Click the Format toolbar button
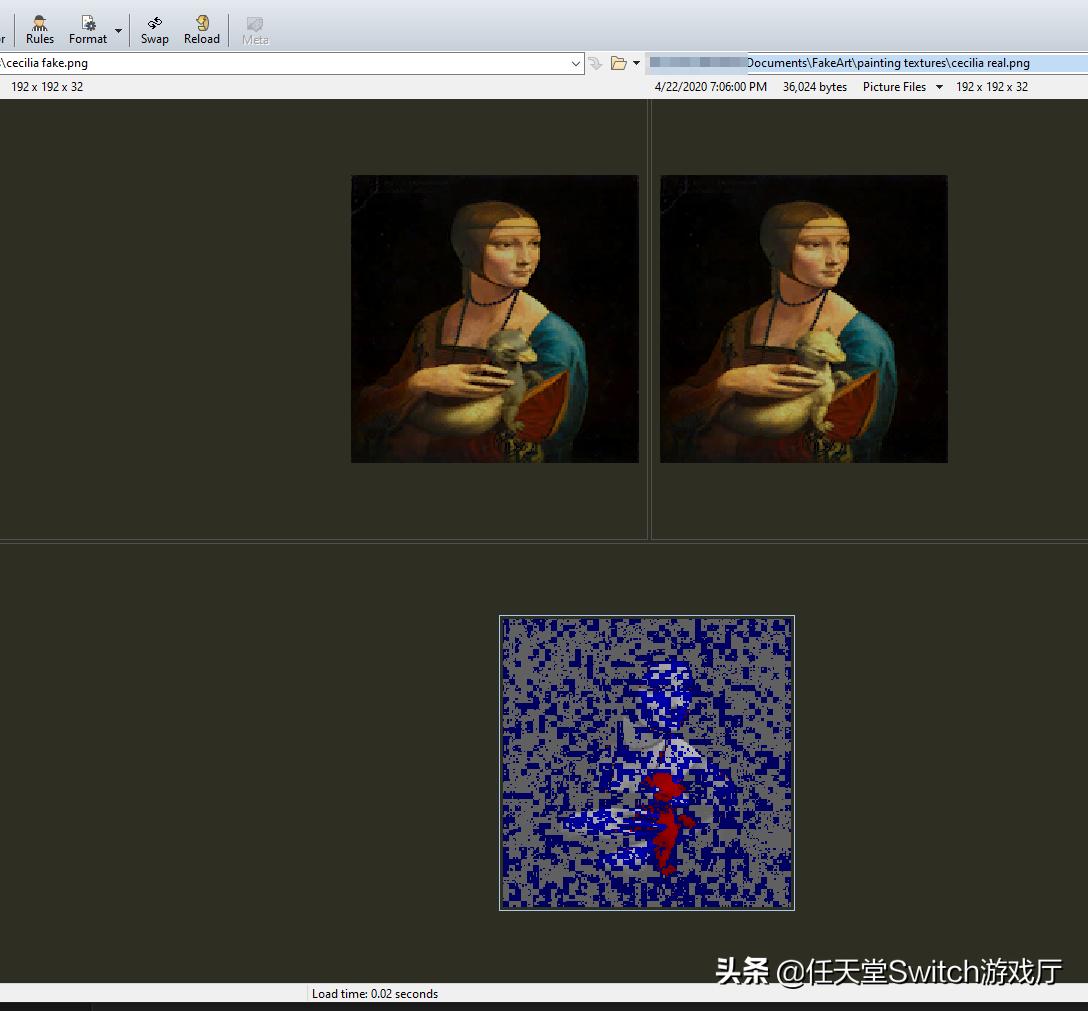The width and height of the screenshot is (1088, 1011). tap(88, 31)
